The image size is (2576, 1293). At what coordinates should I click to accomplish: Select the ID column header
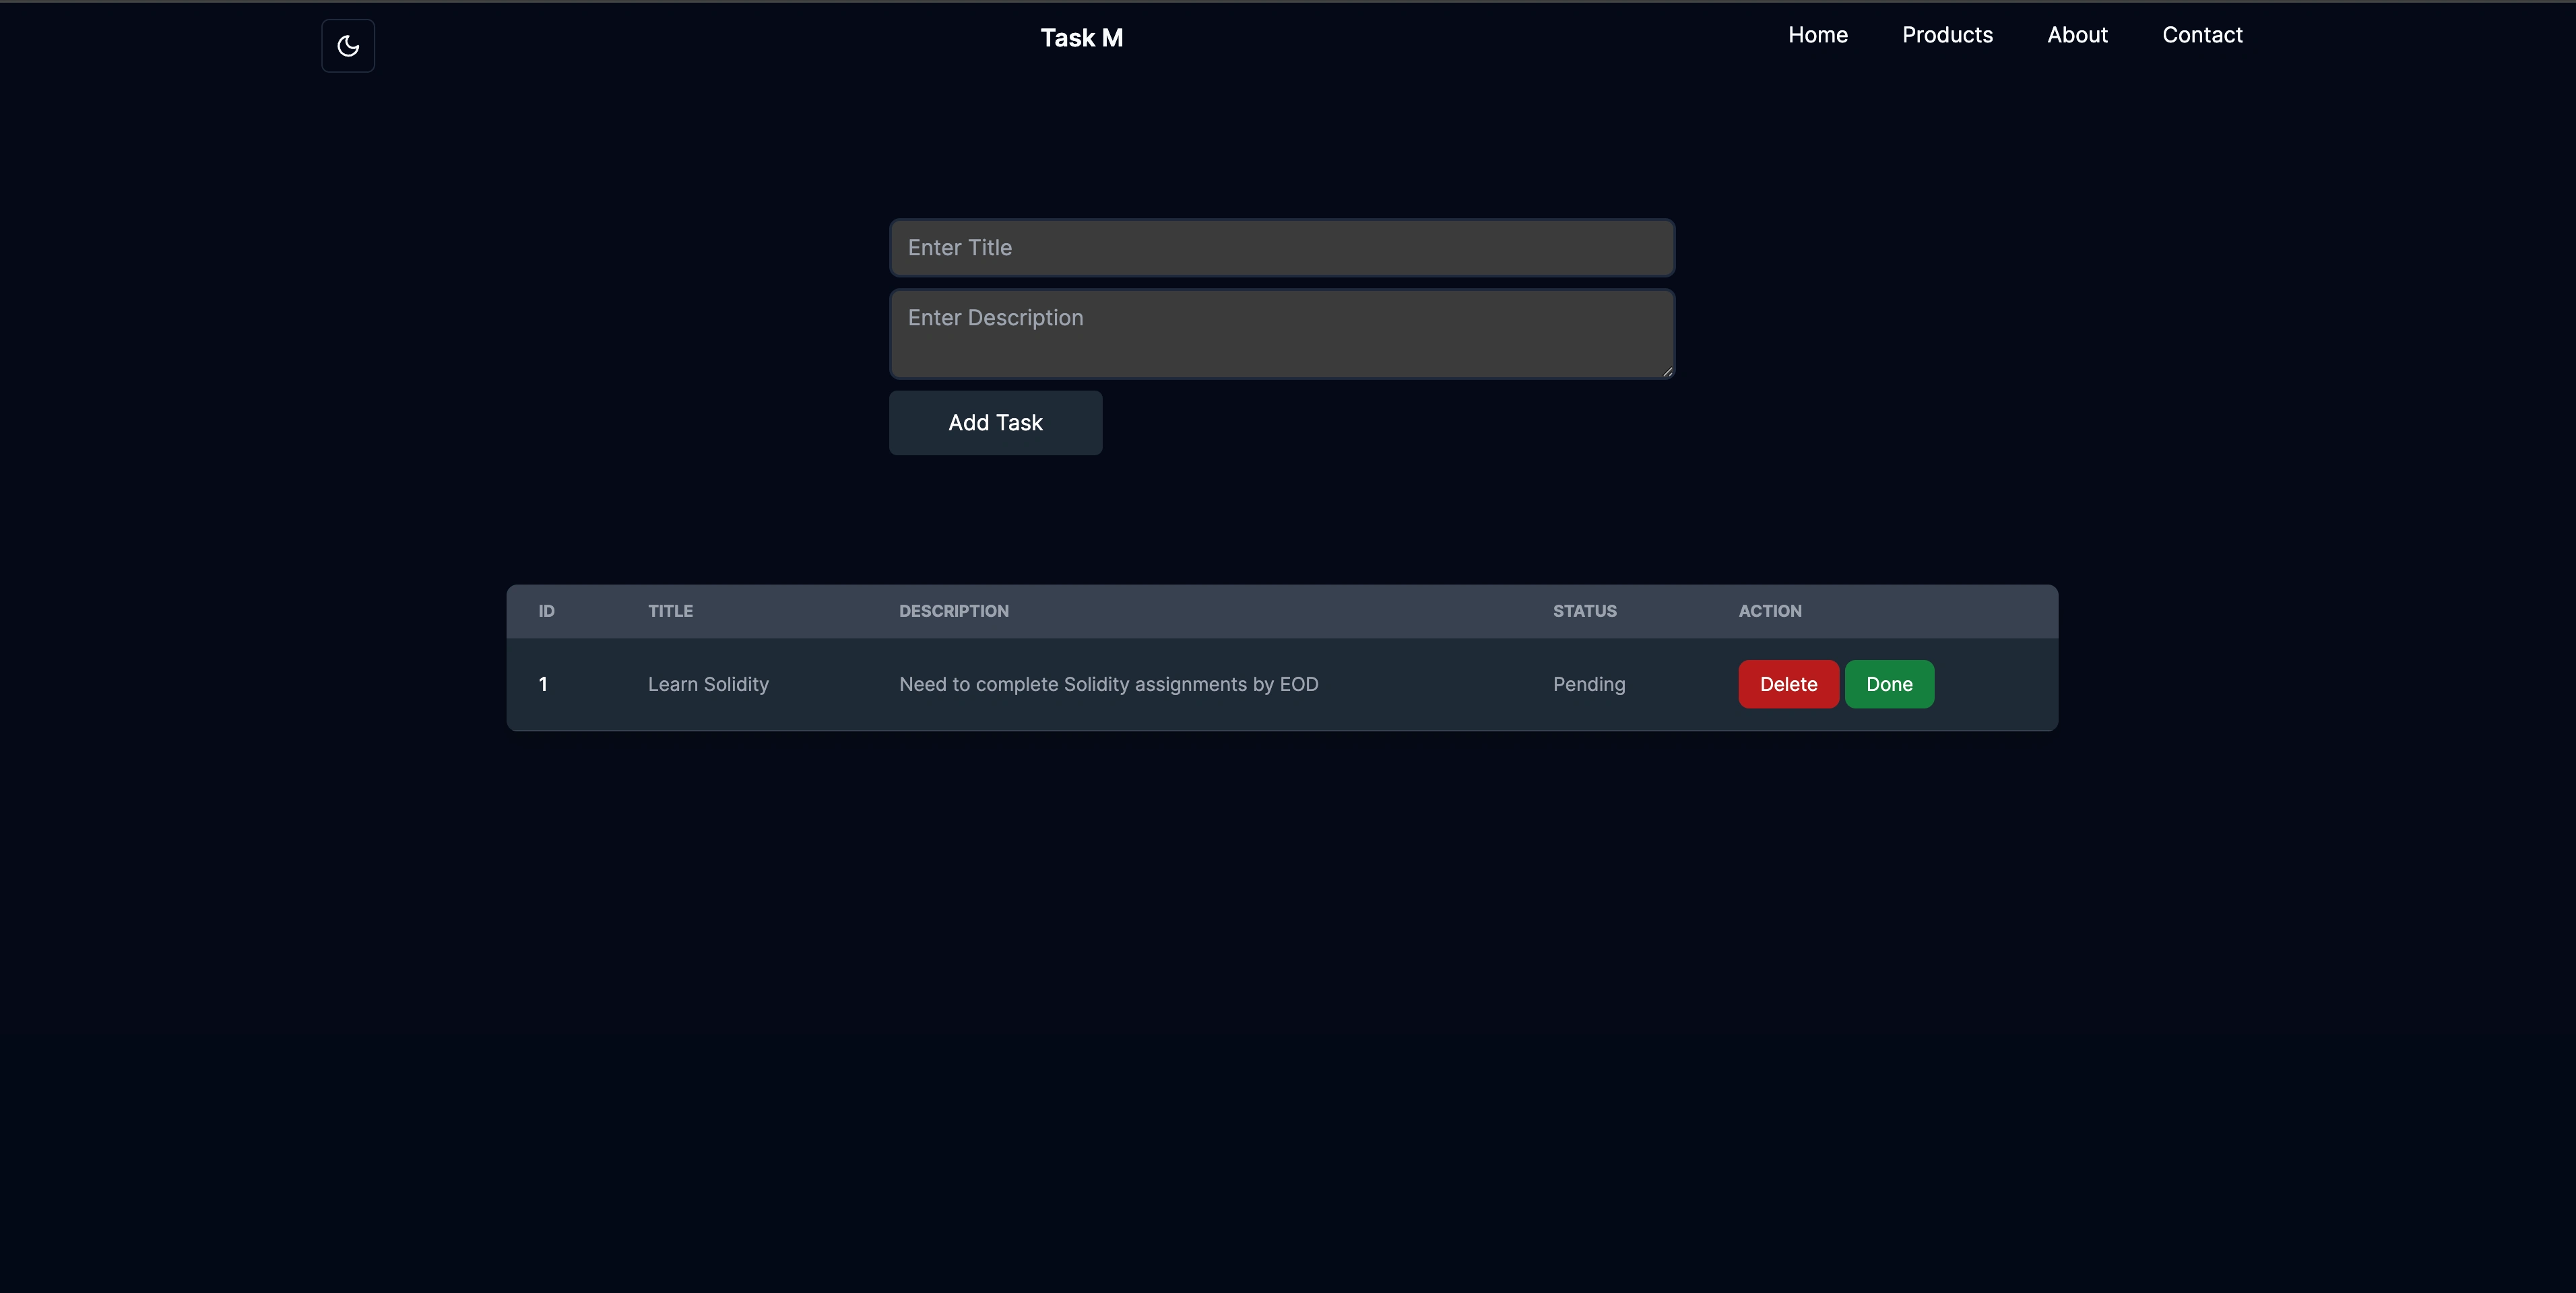tap(546, 611)
